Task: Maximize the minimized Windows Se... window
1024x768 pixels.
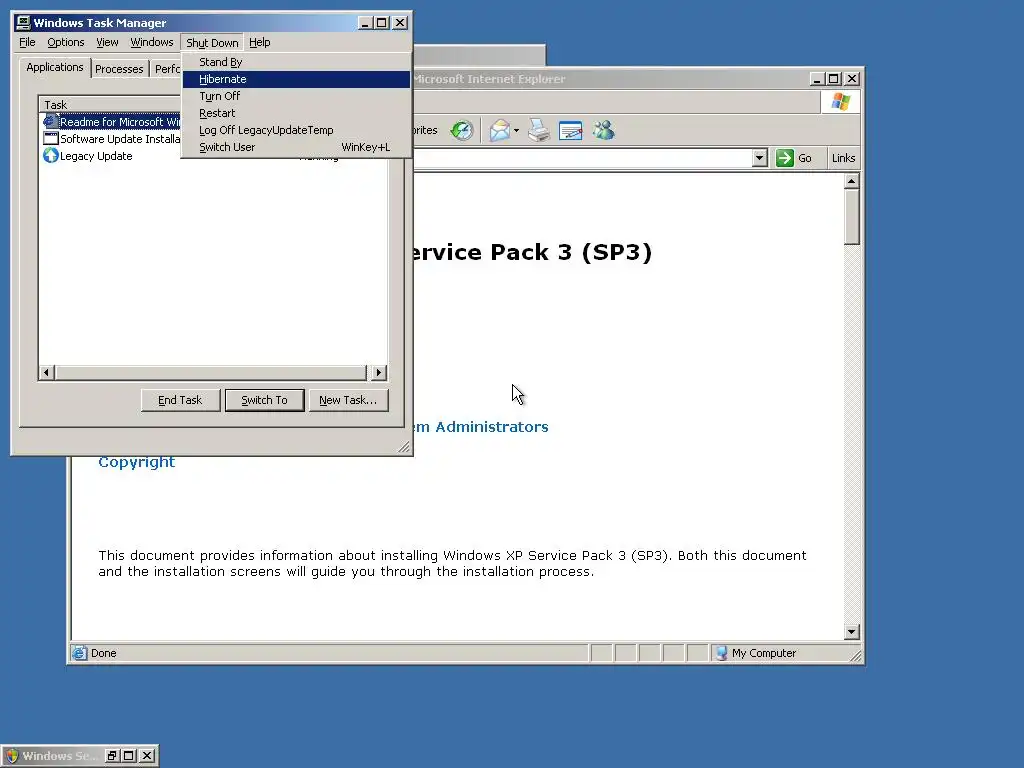Action: [x=129, y=756]
